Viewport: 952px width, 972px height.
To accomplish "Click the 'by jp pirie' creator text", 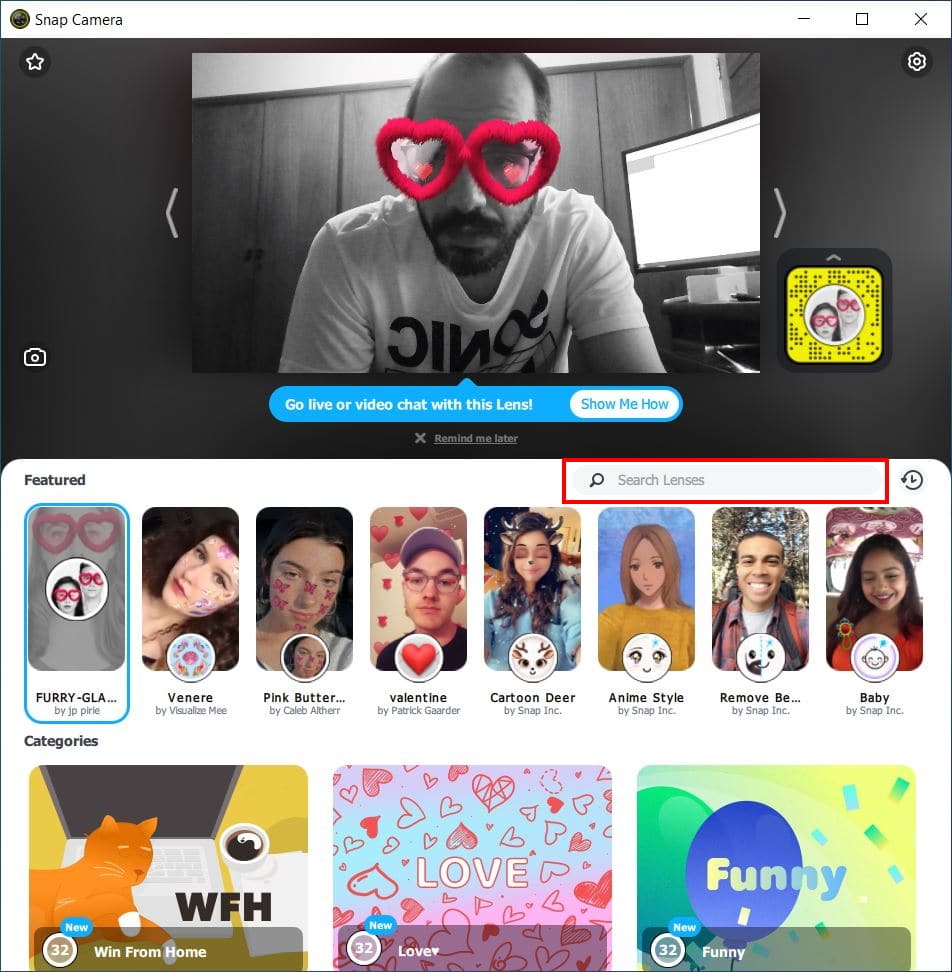I will (77, 710).
